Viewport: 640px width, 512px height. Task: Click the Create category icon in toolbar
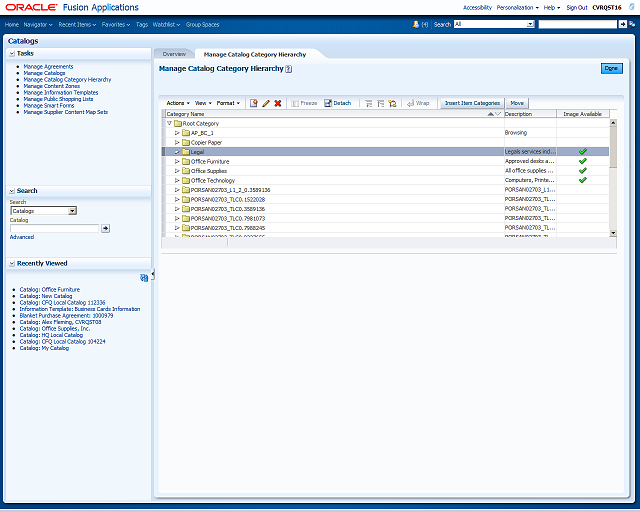253,103
